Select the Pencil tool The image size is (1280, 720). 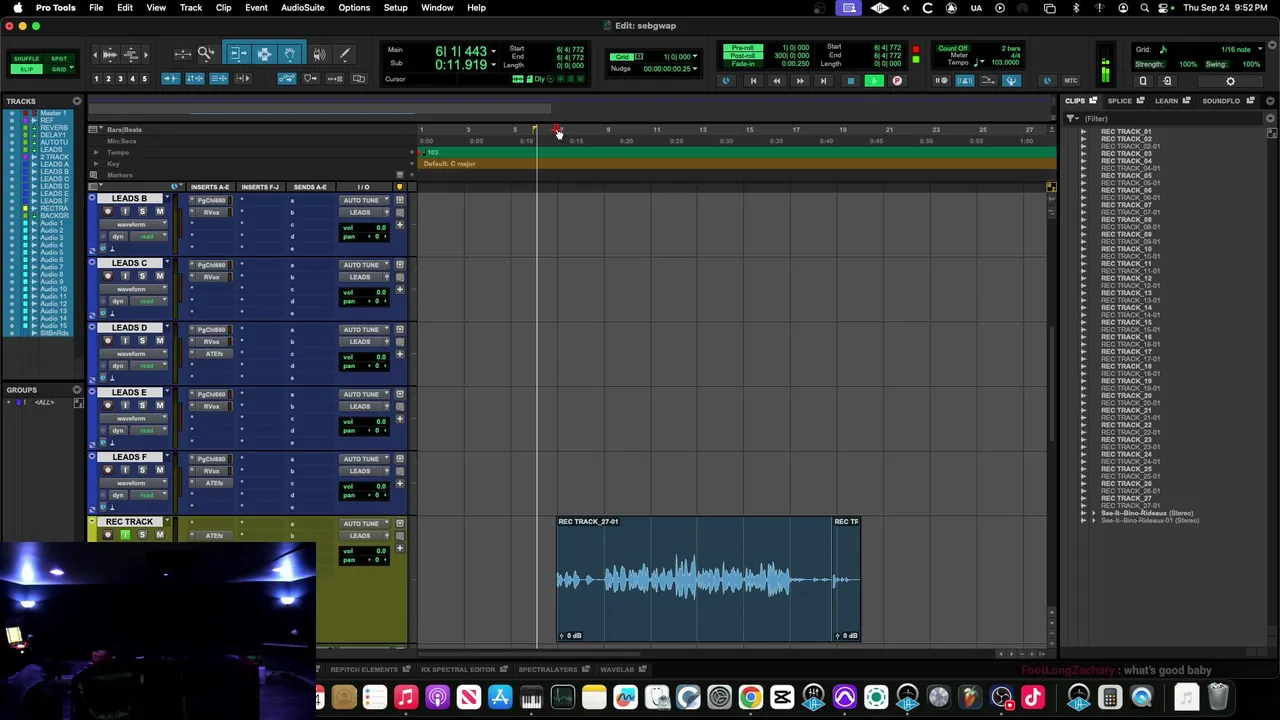344,54
